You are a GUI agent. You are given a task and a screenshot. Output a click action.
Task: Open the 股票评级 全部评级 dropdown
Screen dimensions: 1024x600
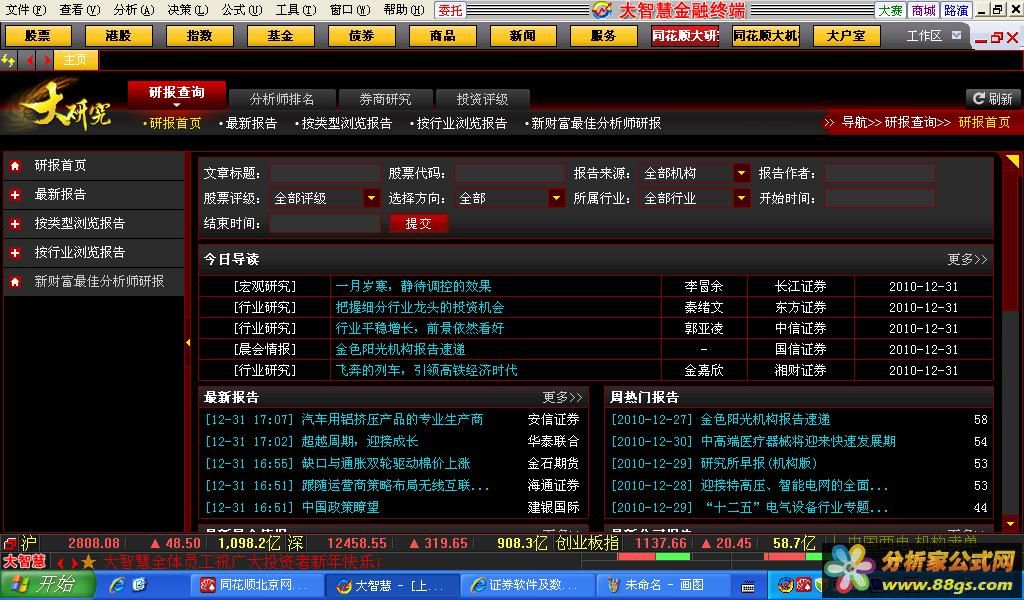[371, 198]
